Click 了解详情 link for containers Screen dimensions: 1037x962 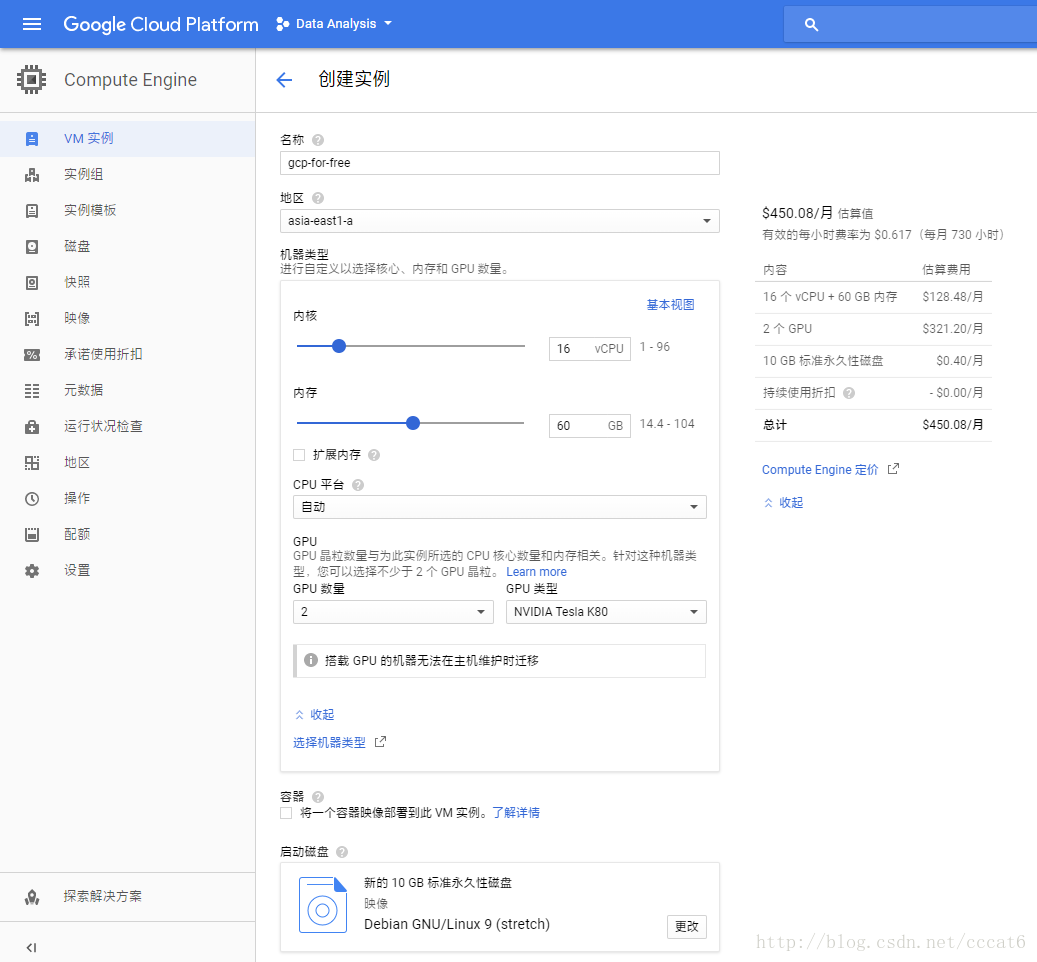tap(516, 813)
